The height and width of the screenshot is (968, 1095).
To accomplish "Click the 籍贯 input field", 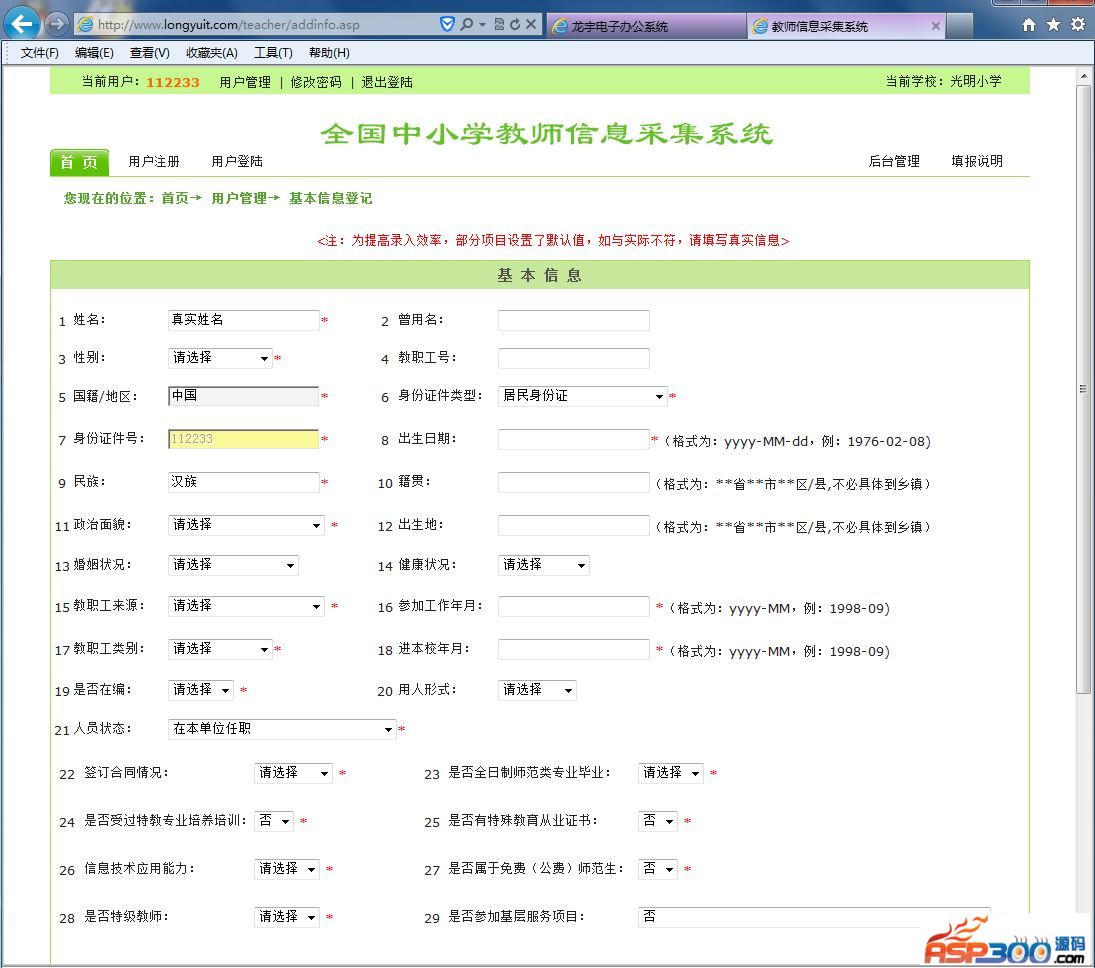I will click(573, 483).
